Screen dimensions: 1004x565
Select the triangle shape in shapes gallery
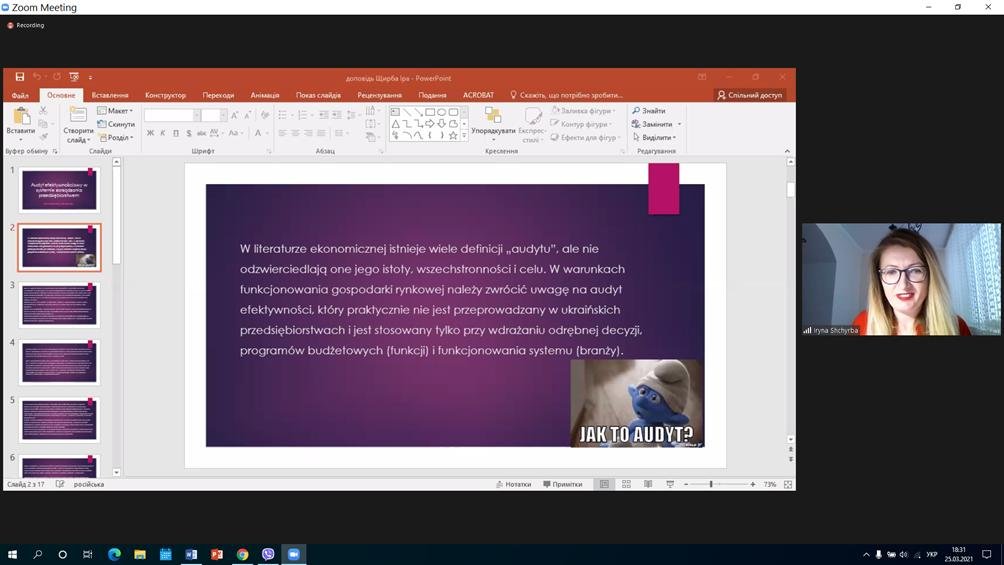[x=395, y=124]
